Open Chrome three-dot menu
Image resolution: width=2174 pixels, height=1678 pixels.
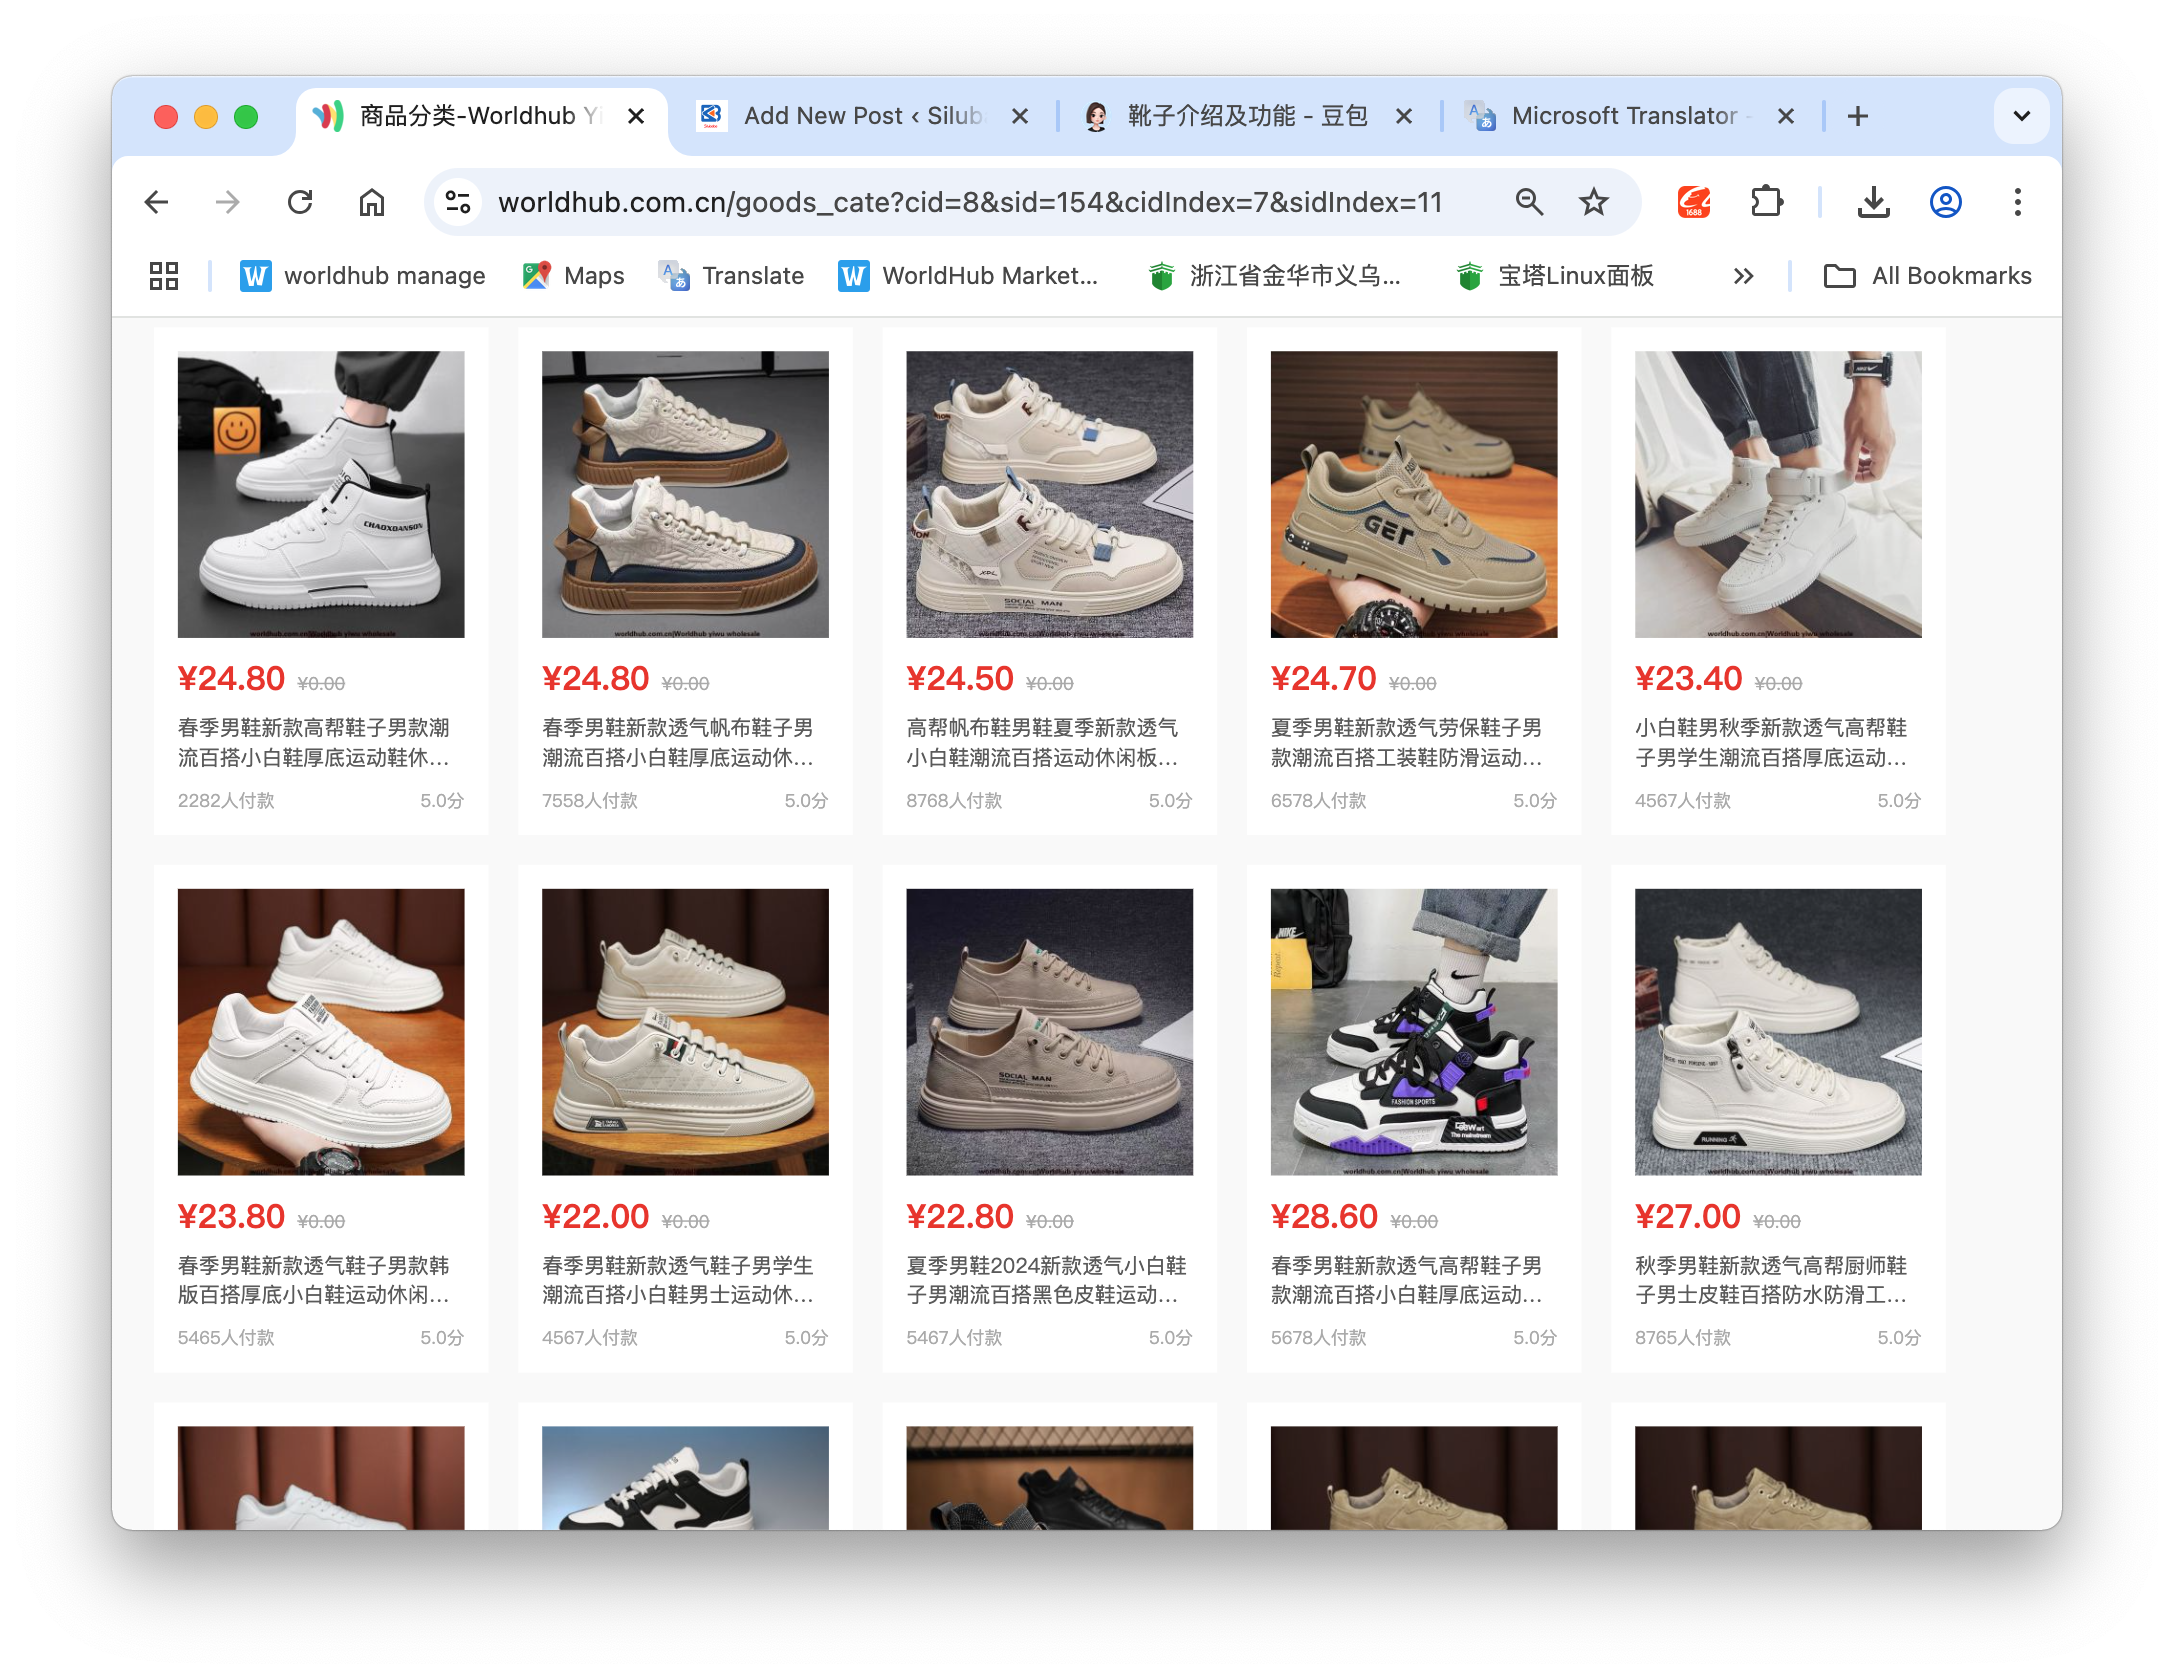tap(2017, 203)
